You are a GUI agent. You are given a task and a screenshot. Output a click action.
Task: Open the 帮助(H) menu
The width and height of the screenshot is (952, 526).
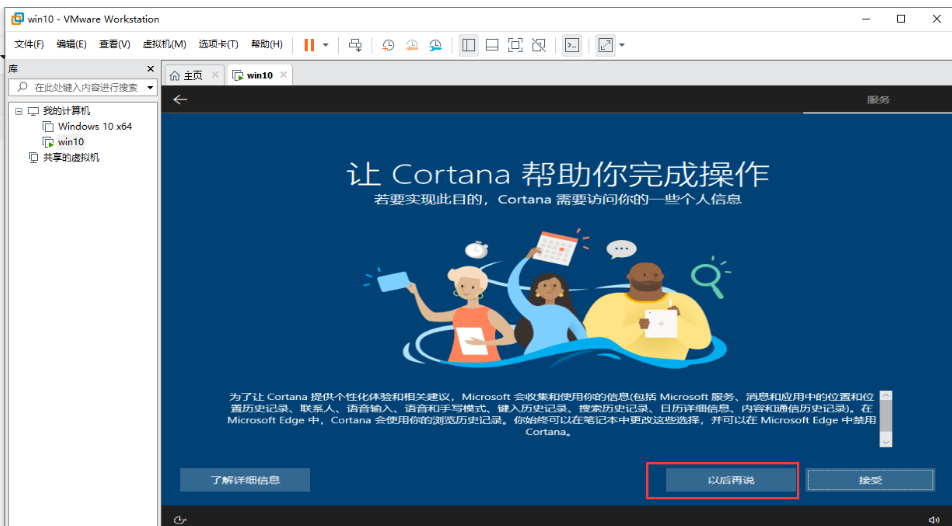click(x=267, y=44)
